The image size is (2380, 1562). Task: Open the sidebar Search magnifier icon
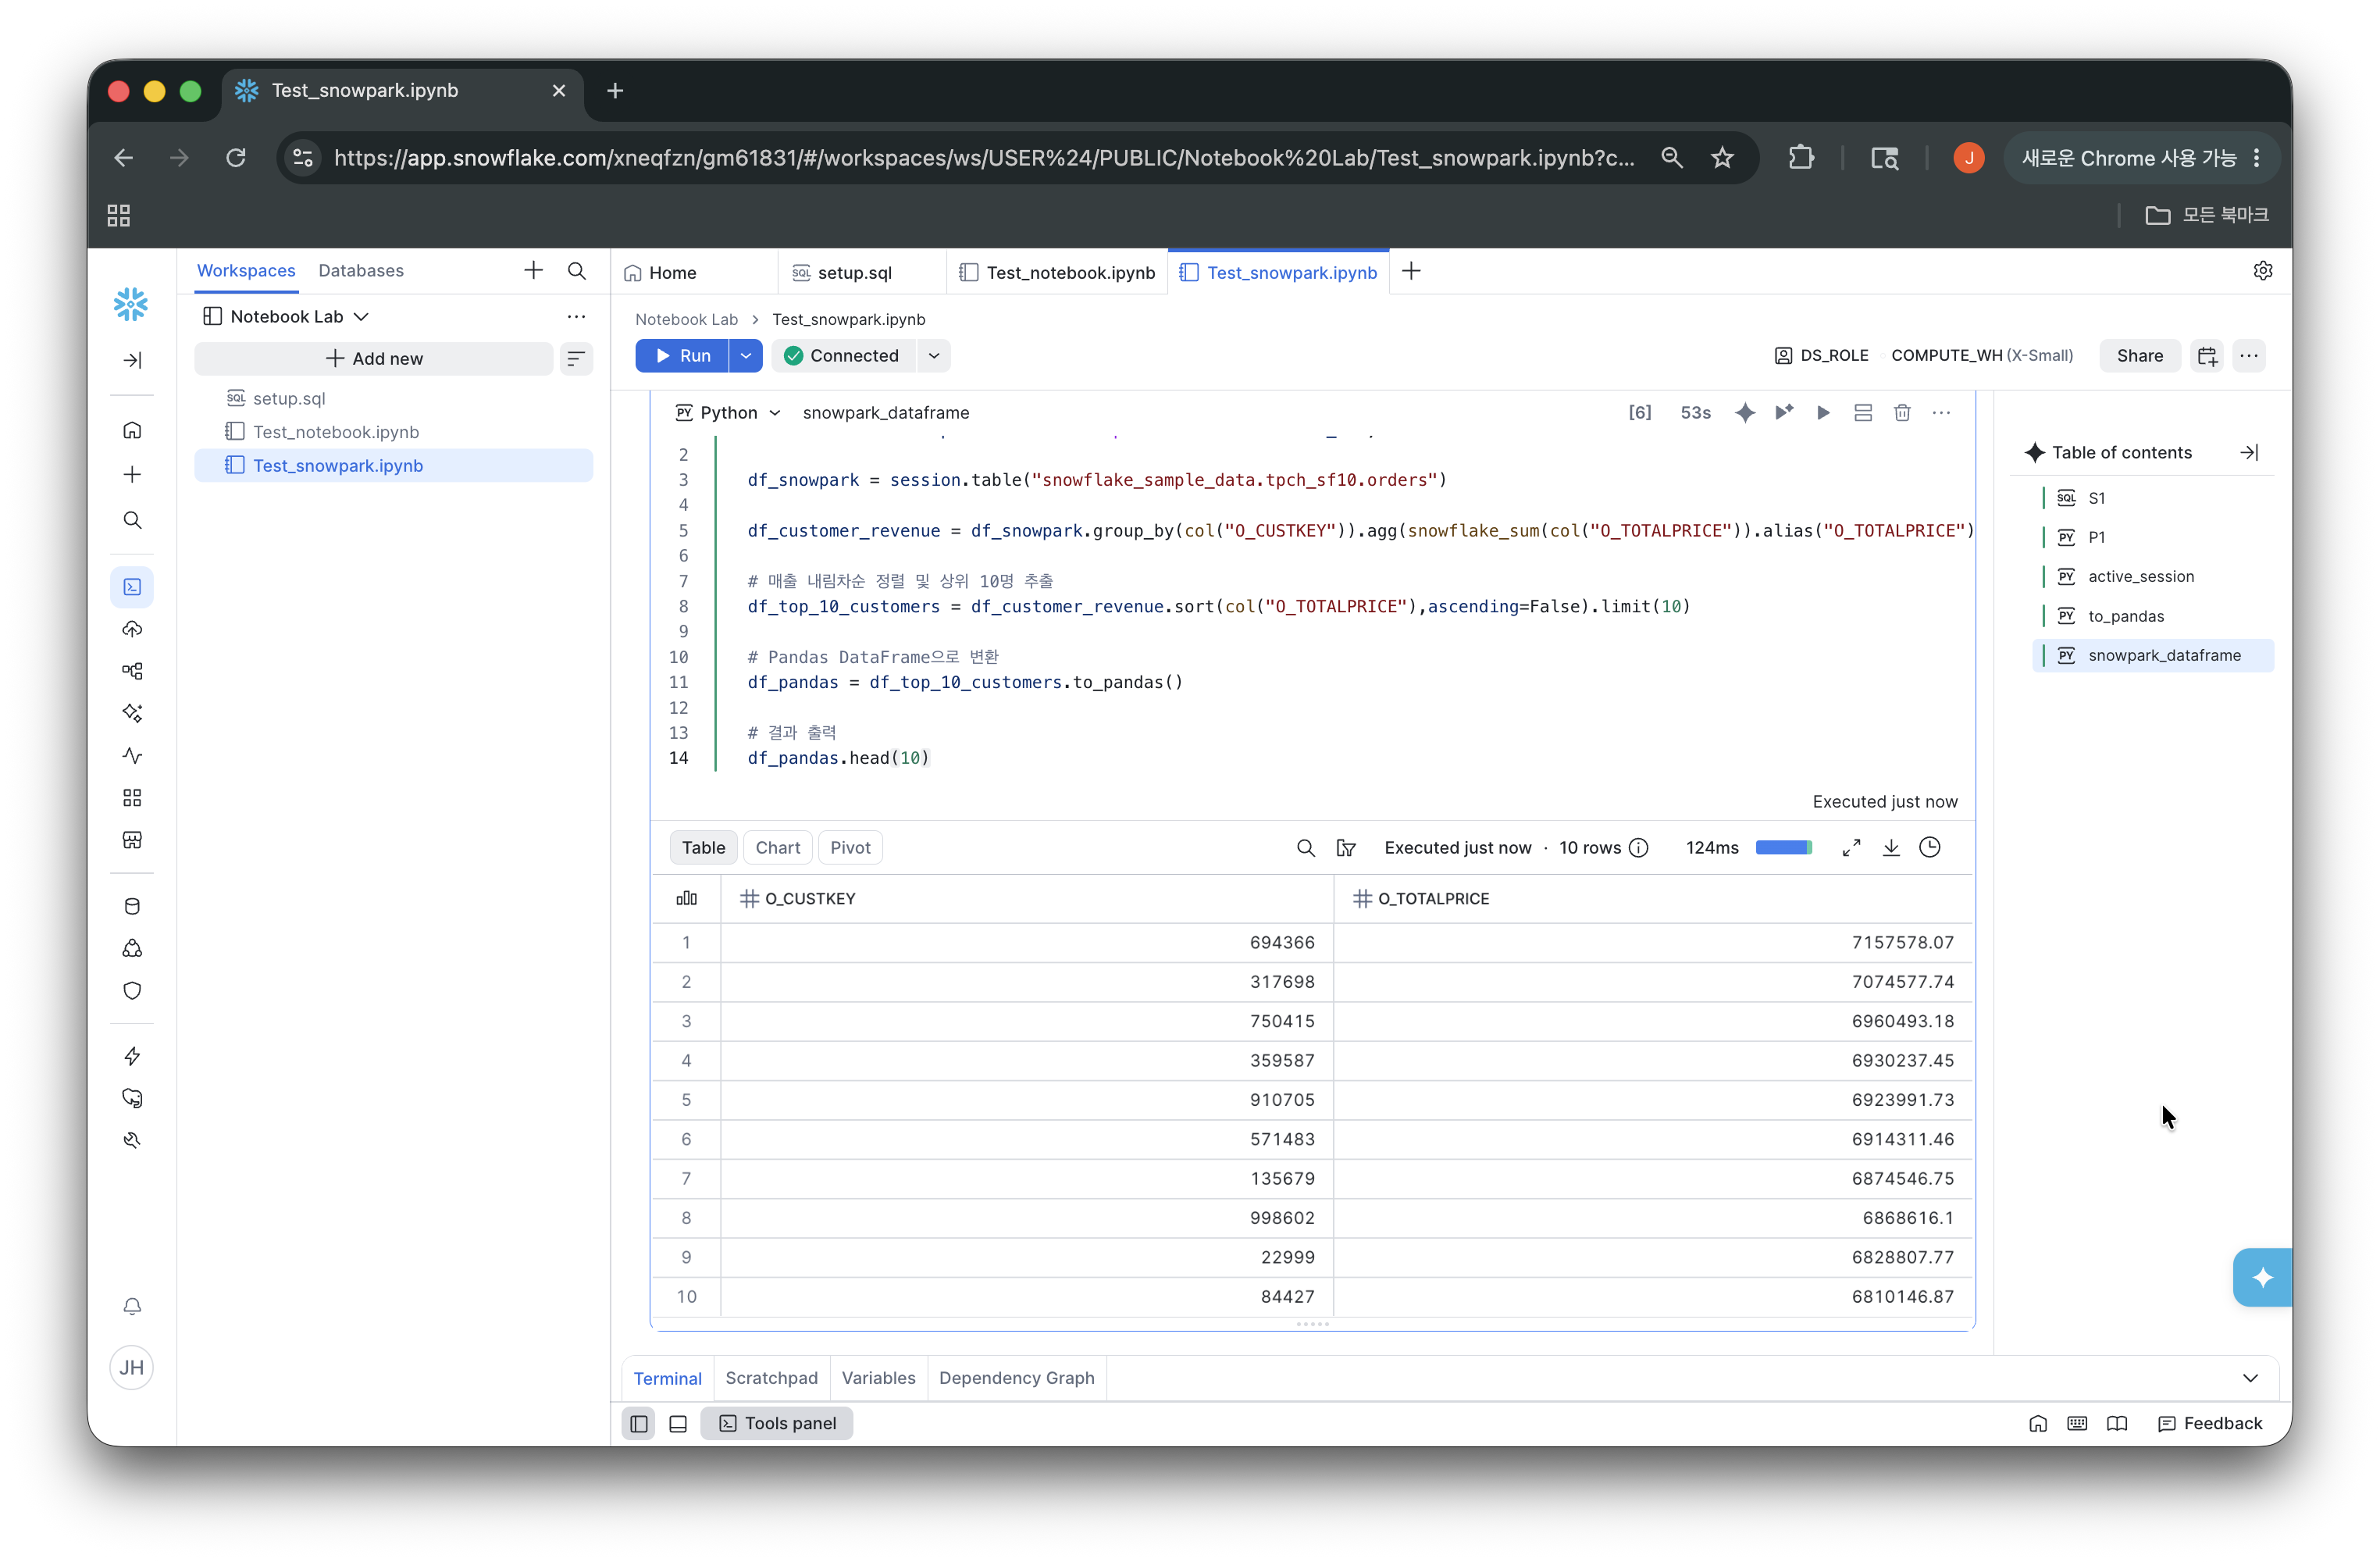132,520
